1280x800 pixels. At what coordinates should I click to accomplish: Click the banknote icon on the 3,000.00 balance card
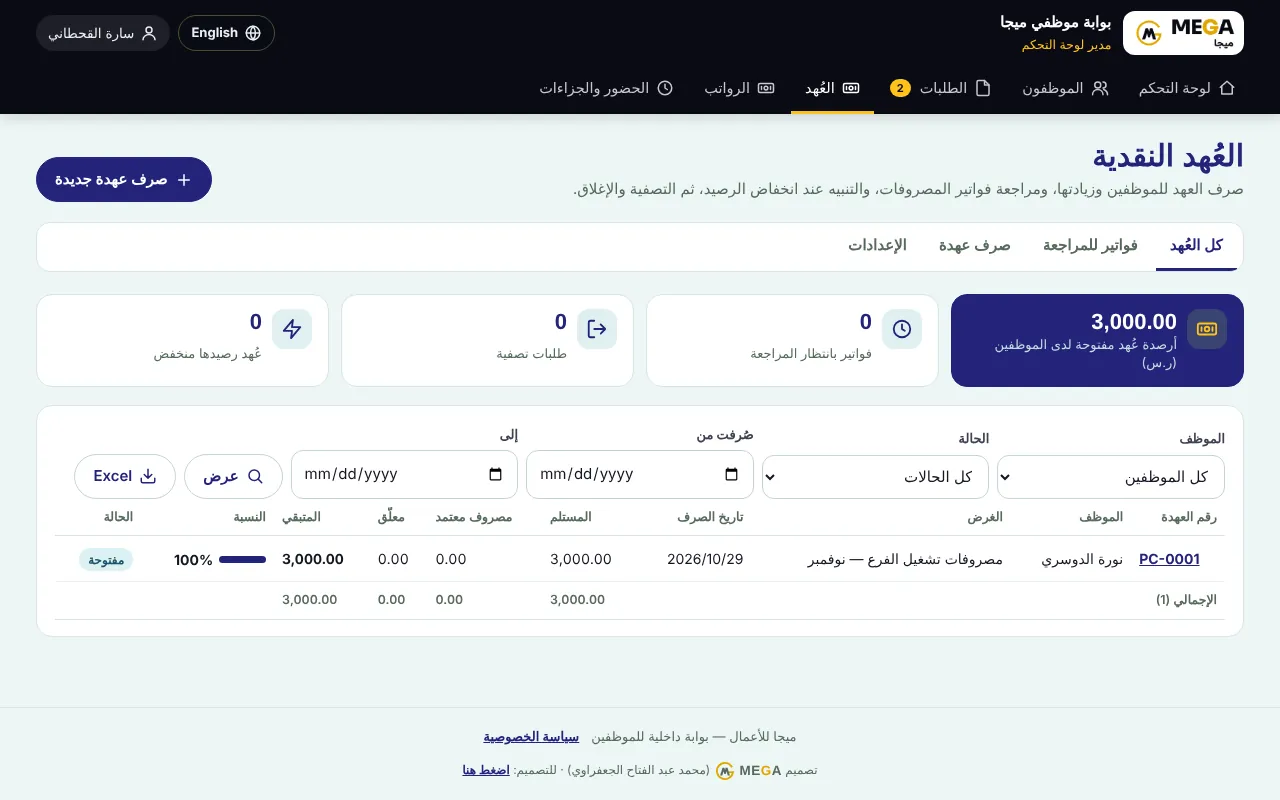(x=1207, y=329)
